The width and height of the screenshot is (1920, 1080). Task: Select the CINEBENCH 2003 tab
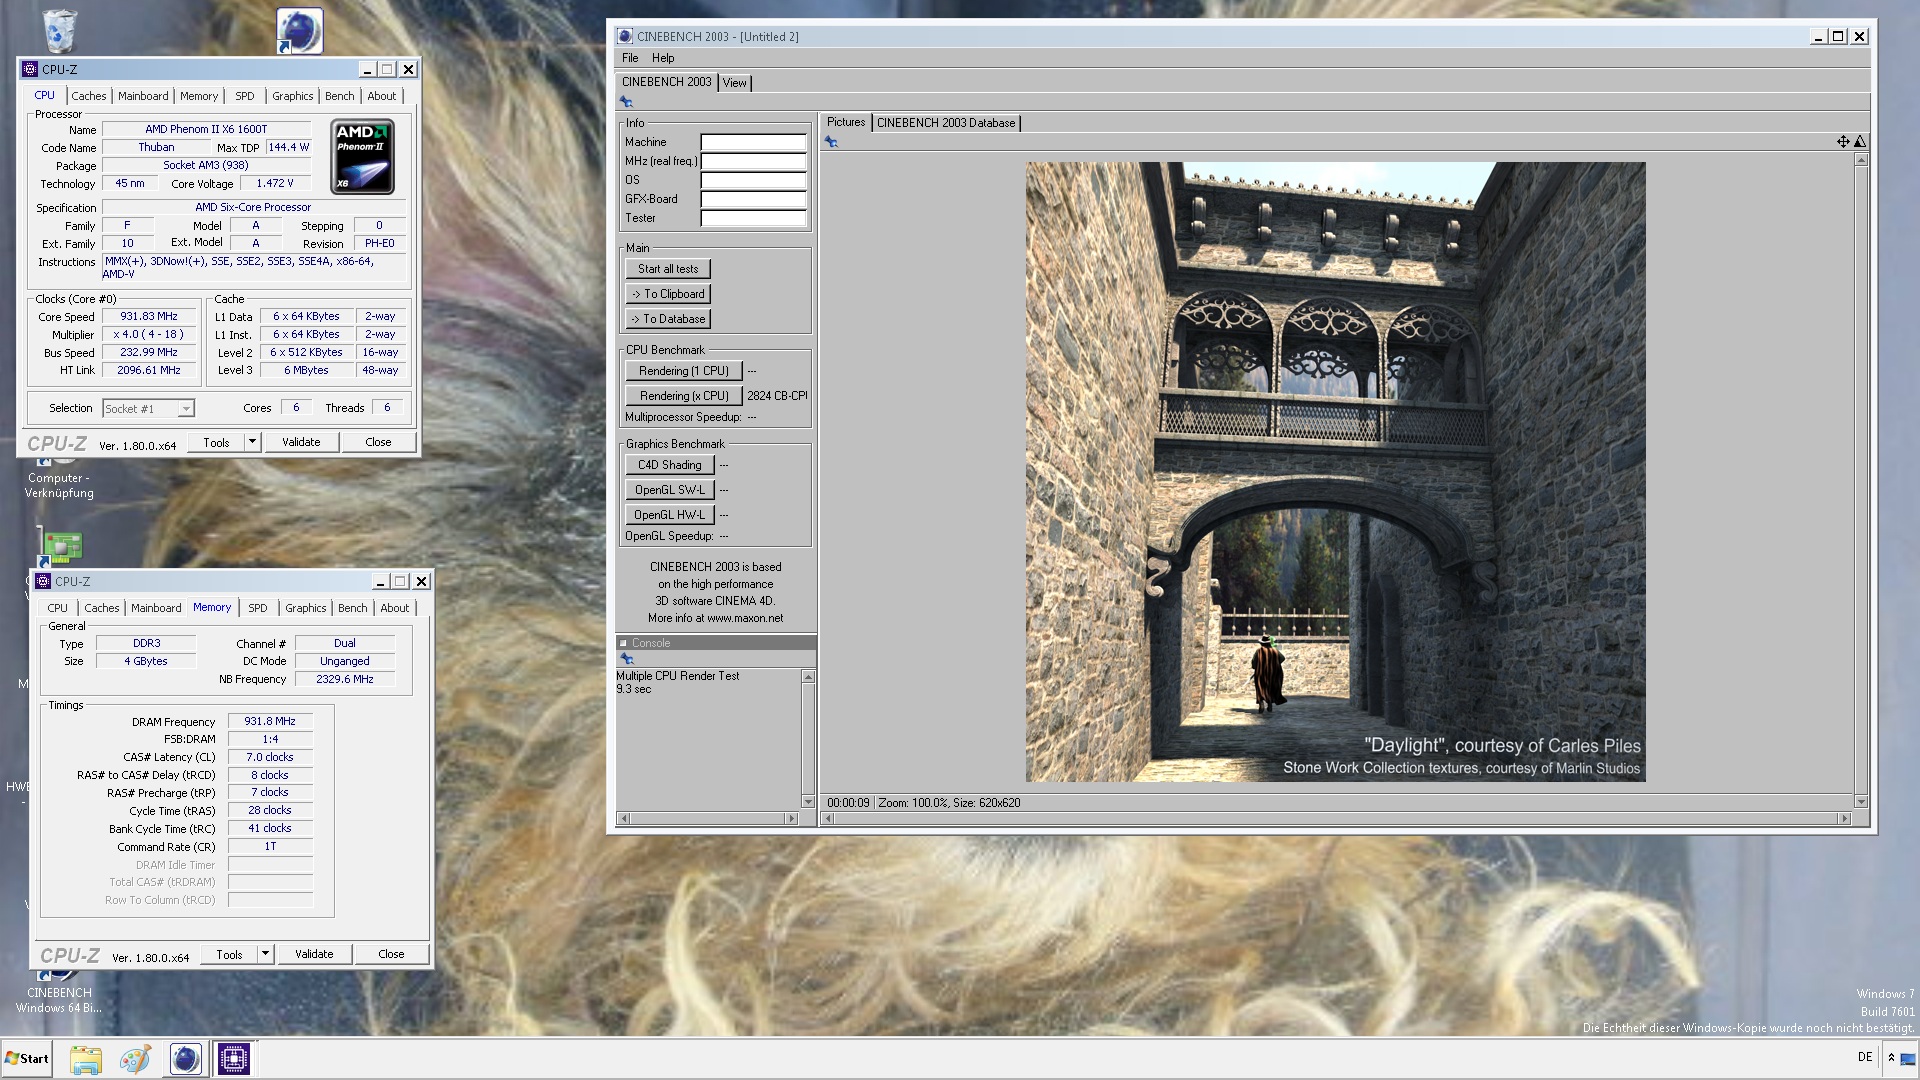coord(666,82)
